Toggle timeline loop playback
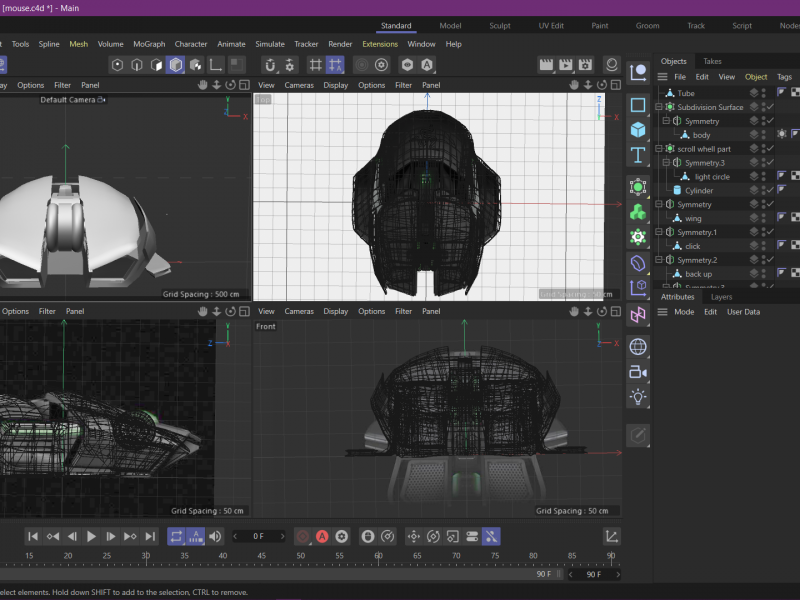Screen dimensions: 800x600 point(175,537)
